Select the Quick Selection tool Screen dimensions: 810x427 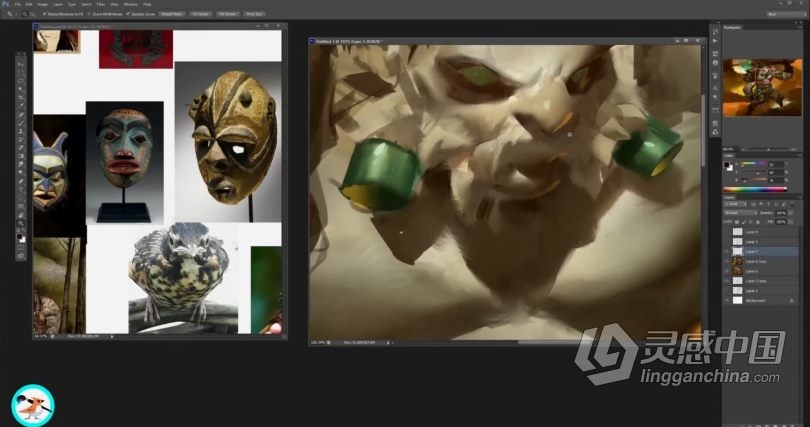pyautogui.click(x=21, y=89)
